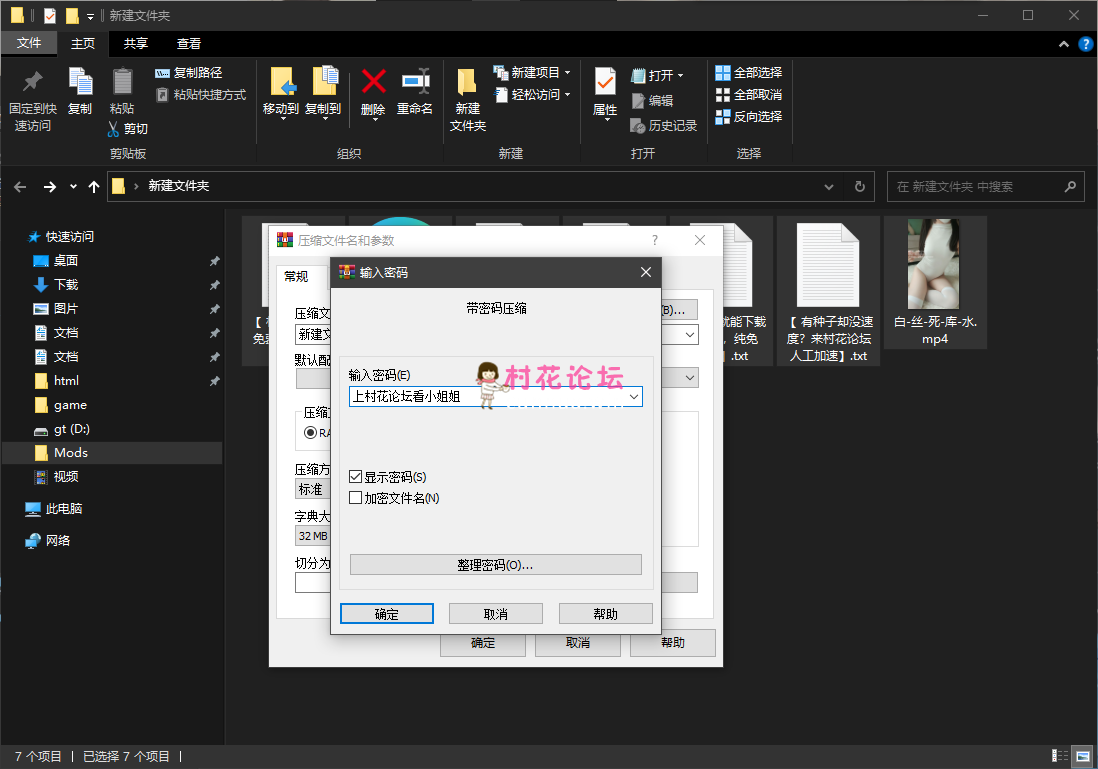Click Pin to Quick Access icon
This screenshot has width=1098, height=769.
[x=33, y=82]
